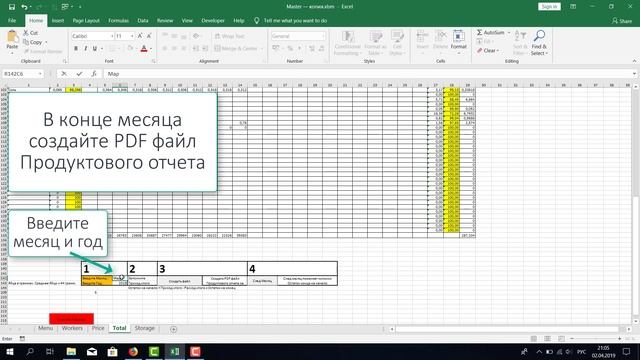Add a new sheet with plus icon

[173, 329]
